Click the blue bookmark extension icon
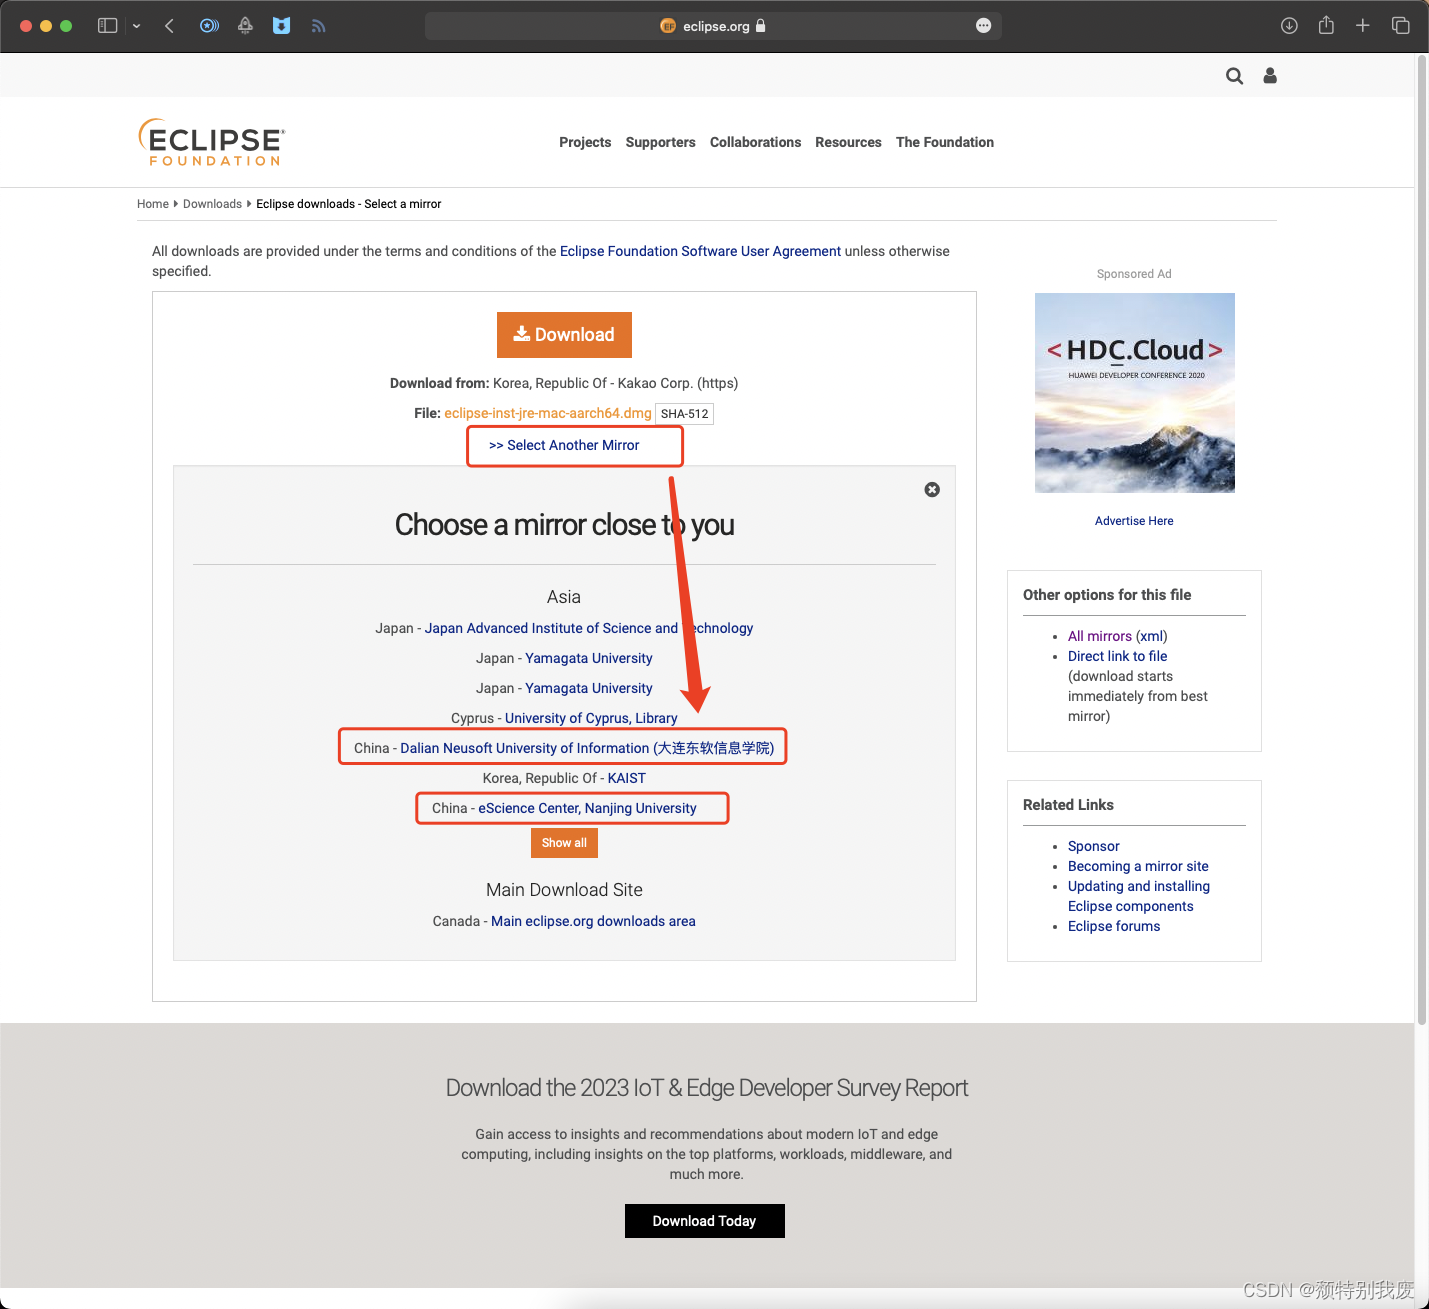 pos(282,26)
